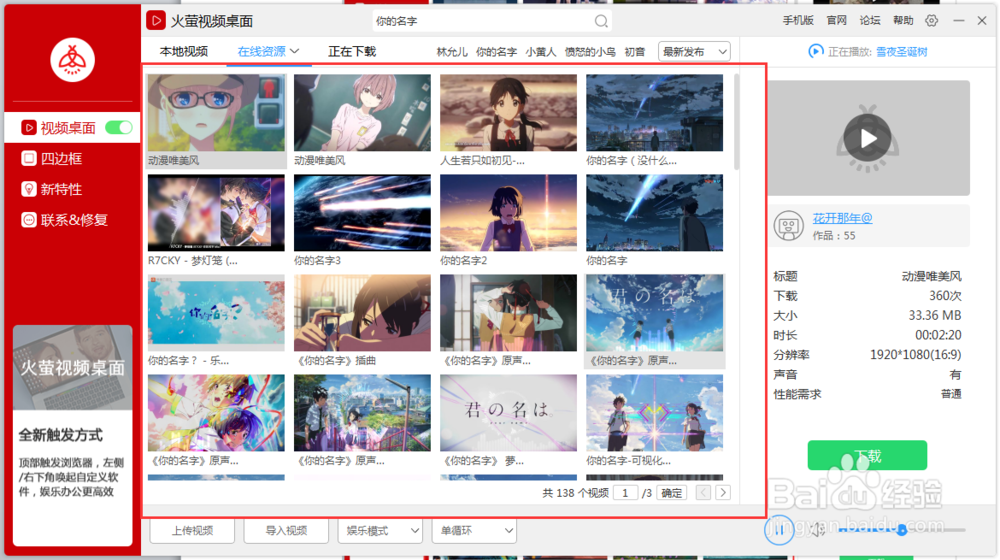
Task: Click the page number input field
Action: click(x=625, y=492)
